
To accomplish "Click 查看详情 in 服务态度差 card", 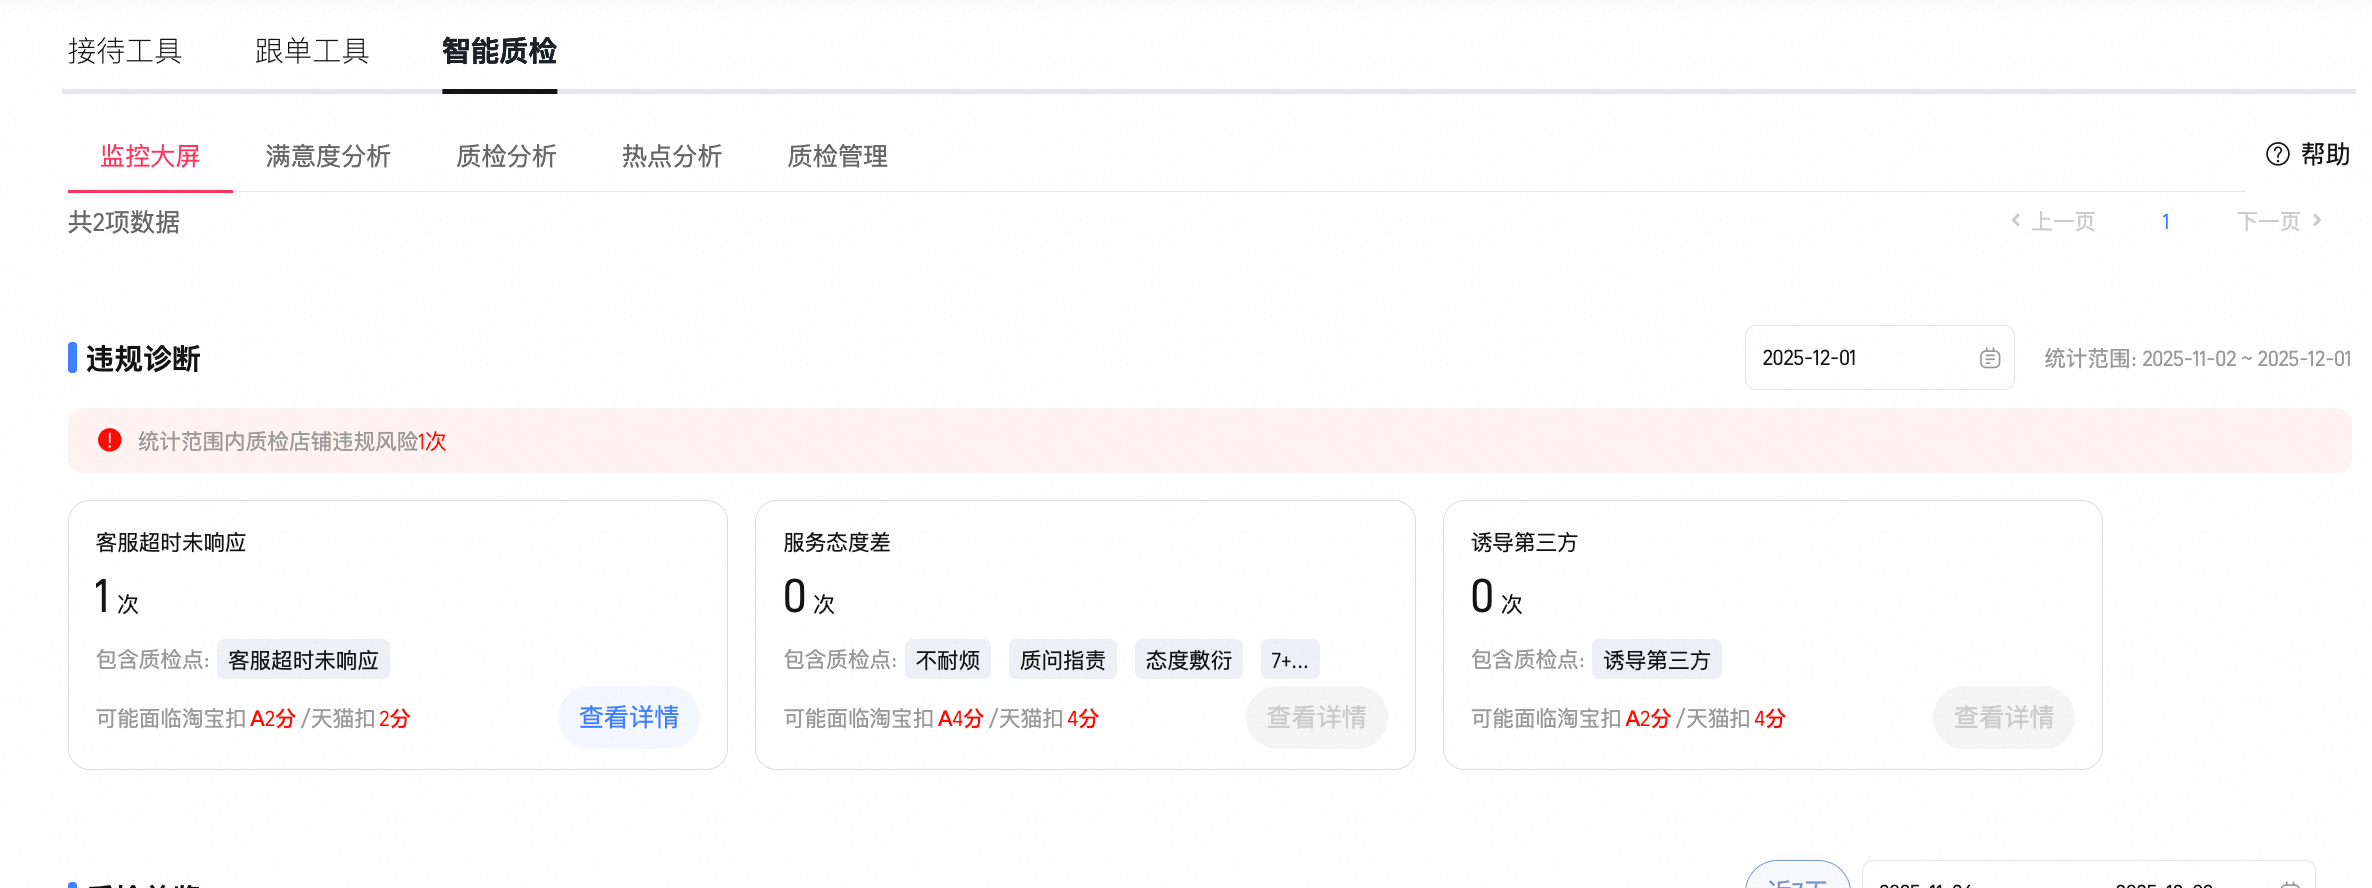I will tap(1317, 717).
